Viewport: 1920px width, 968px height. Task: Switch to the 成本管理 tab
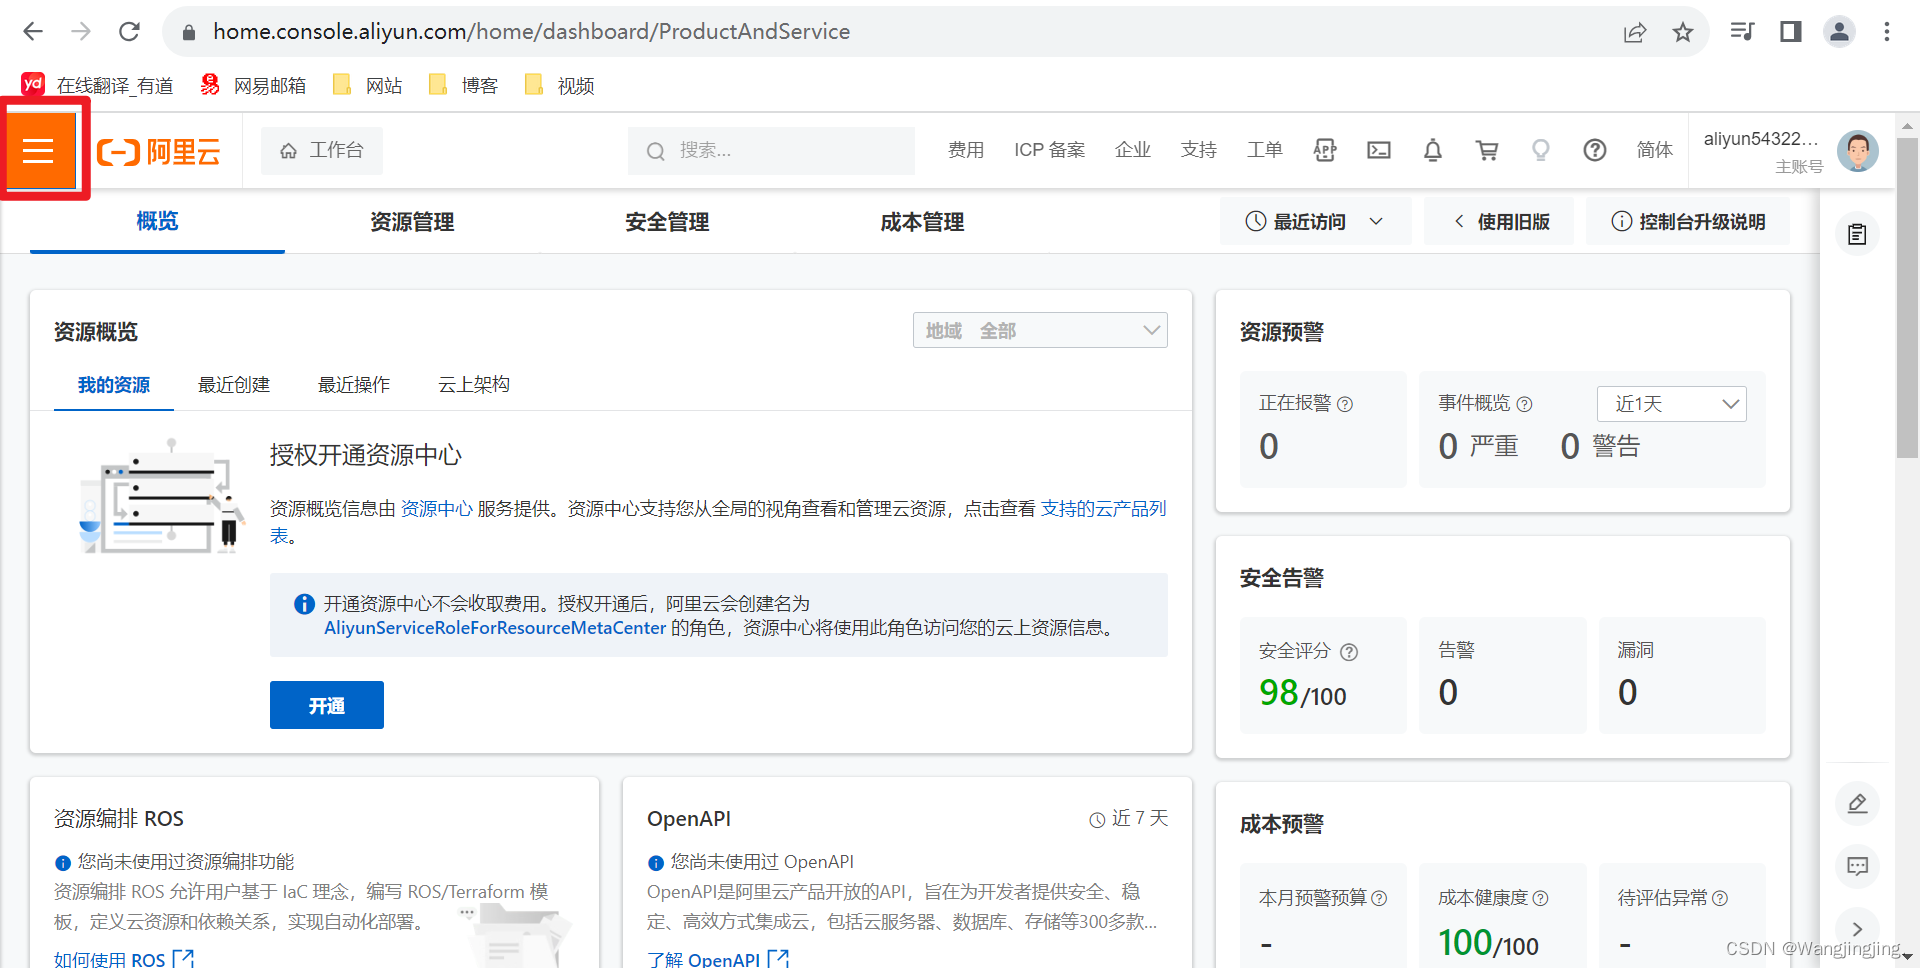tap(922, 222)
